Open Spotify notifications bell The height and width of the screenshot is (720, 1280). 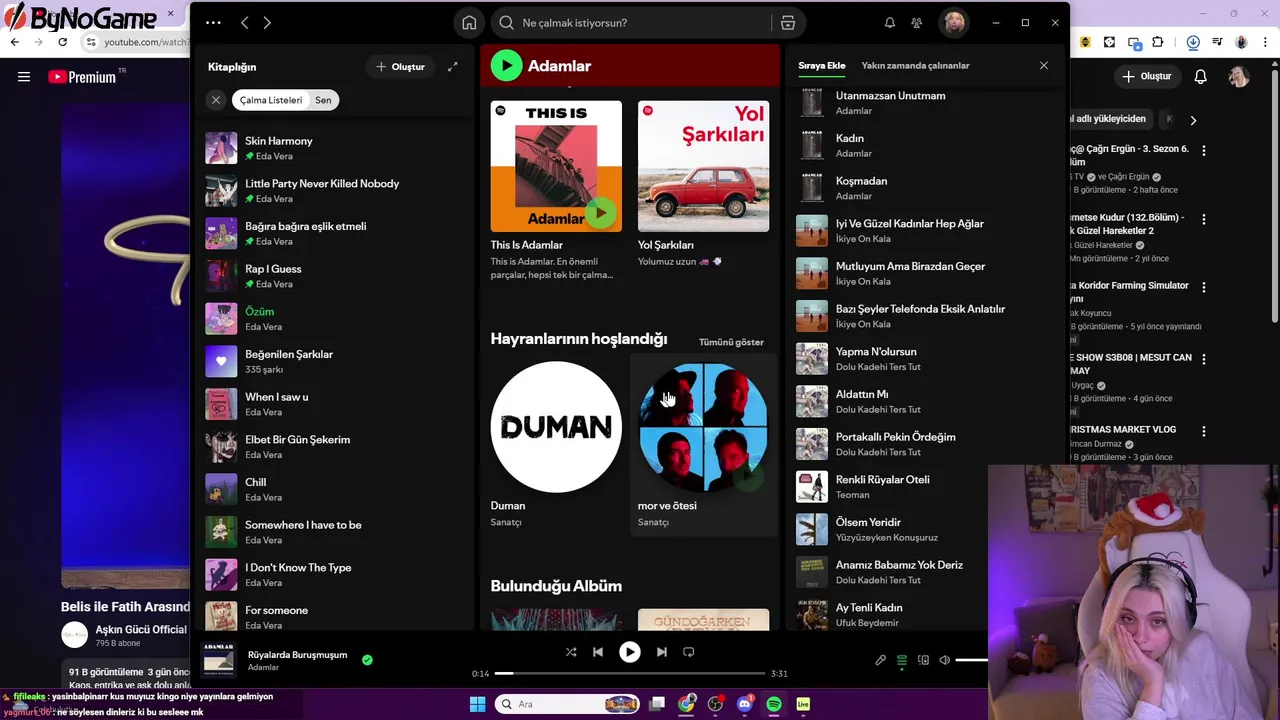click(890, 23)
